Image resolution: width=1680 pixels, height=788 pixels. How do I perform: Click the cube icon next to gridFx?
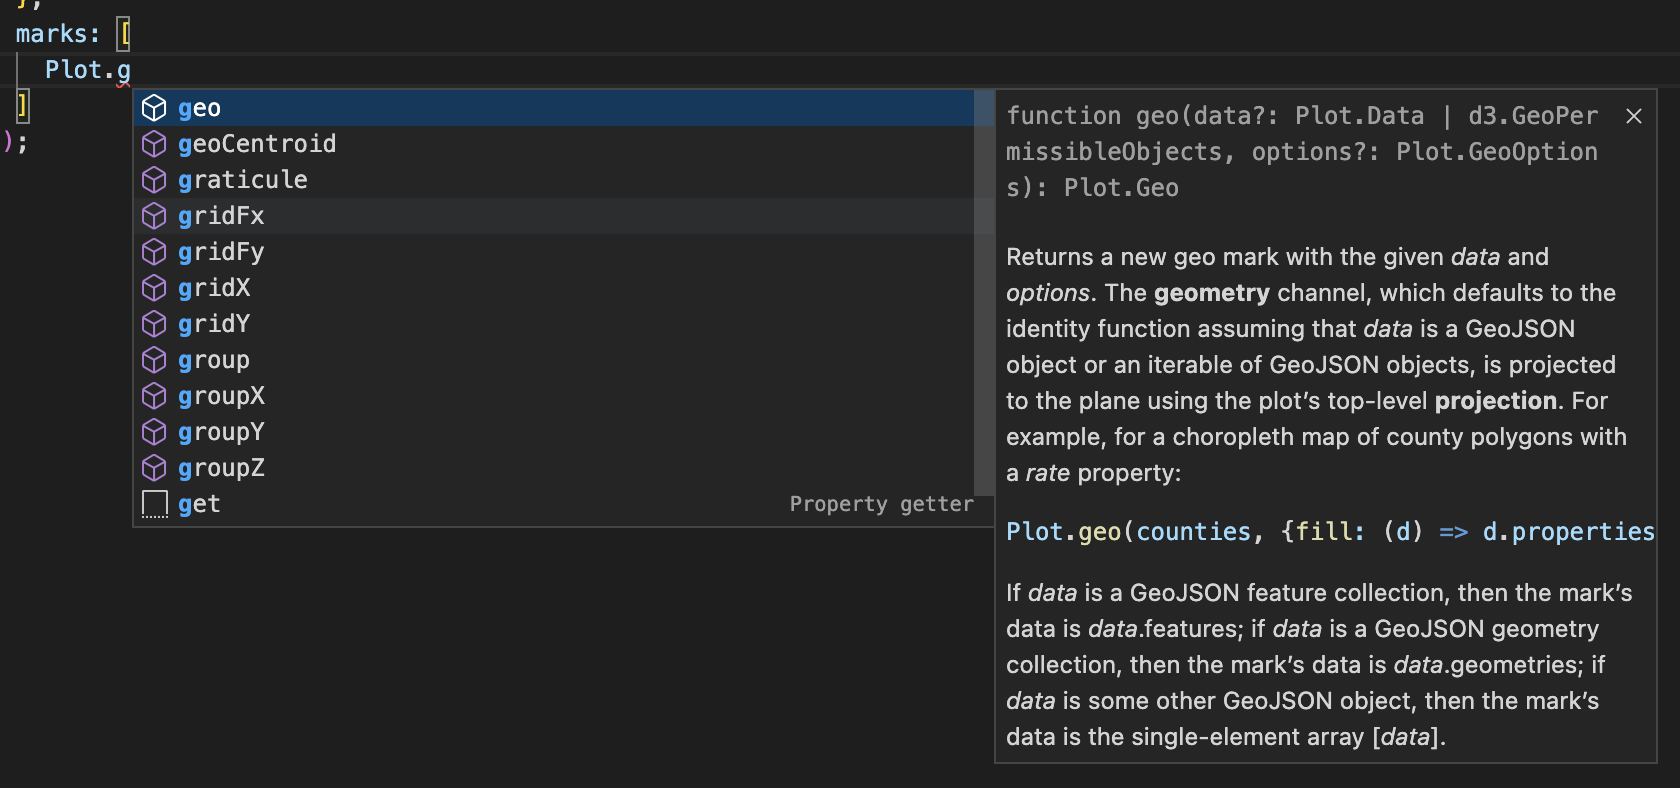coord(154,216)
